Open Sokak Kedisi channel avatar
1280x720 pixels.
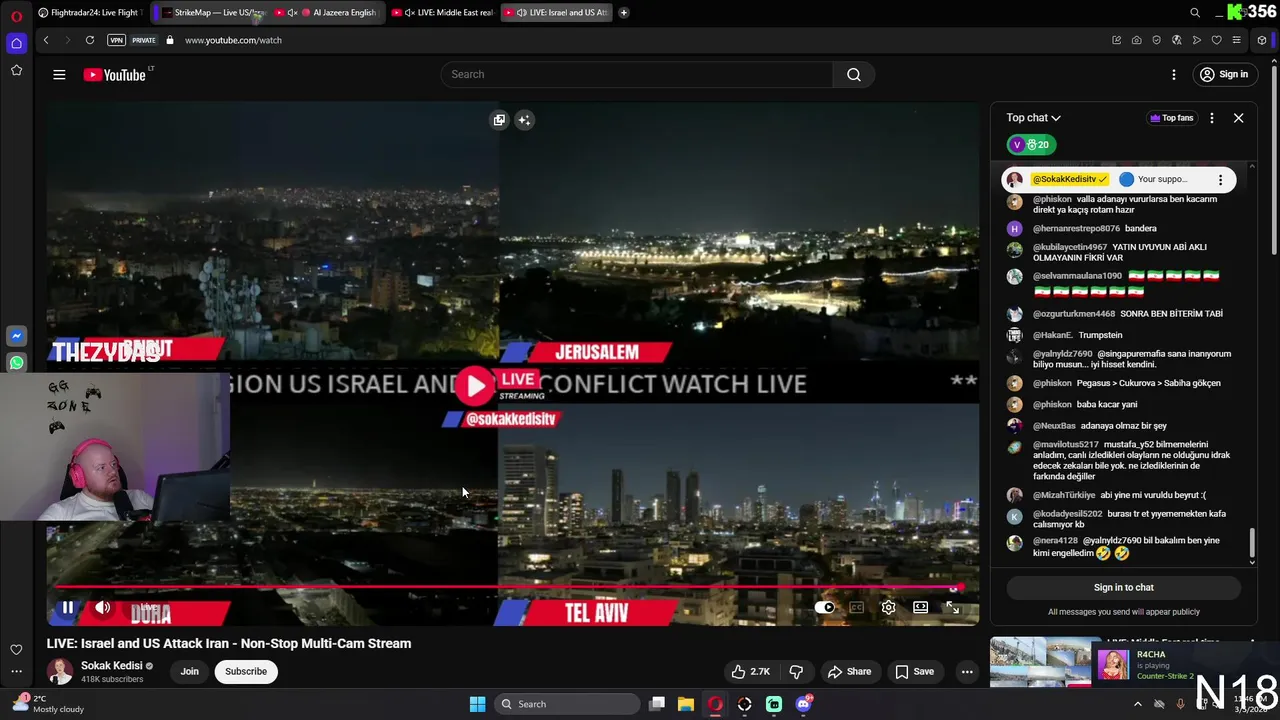tap(60, 671)
